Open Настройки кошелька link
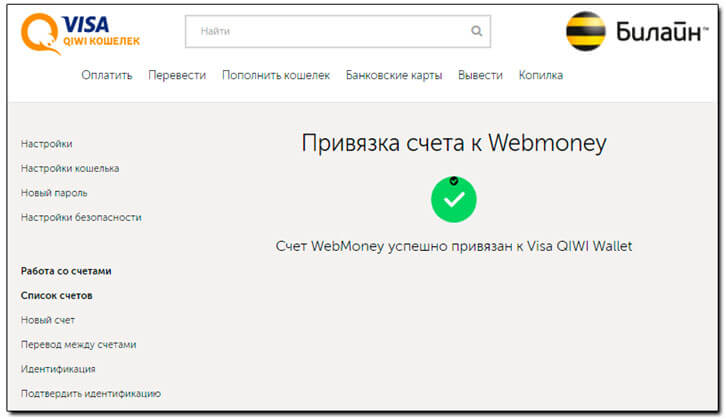The image size is (726, 419). coord(70,169)
